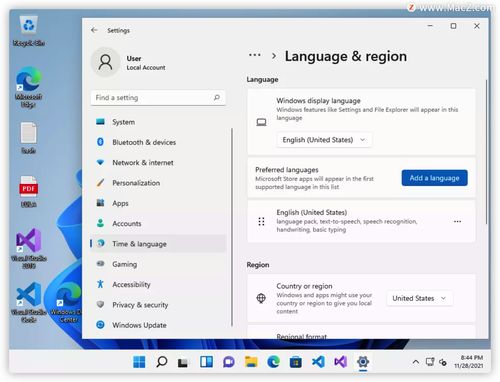Click the Accessibility figure icon

[100, 284]
